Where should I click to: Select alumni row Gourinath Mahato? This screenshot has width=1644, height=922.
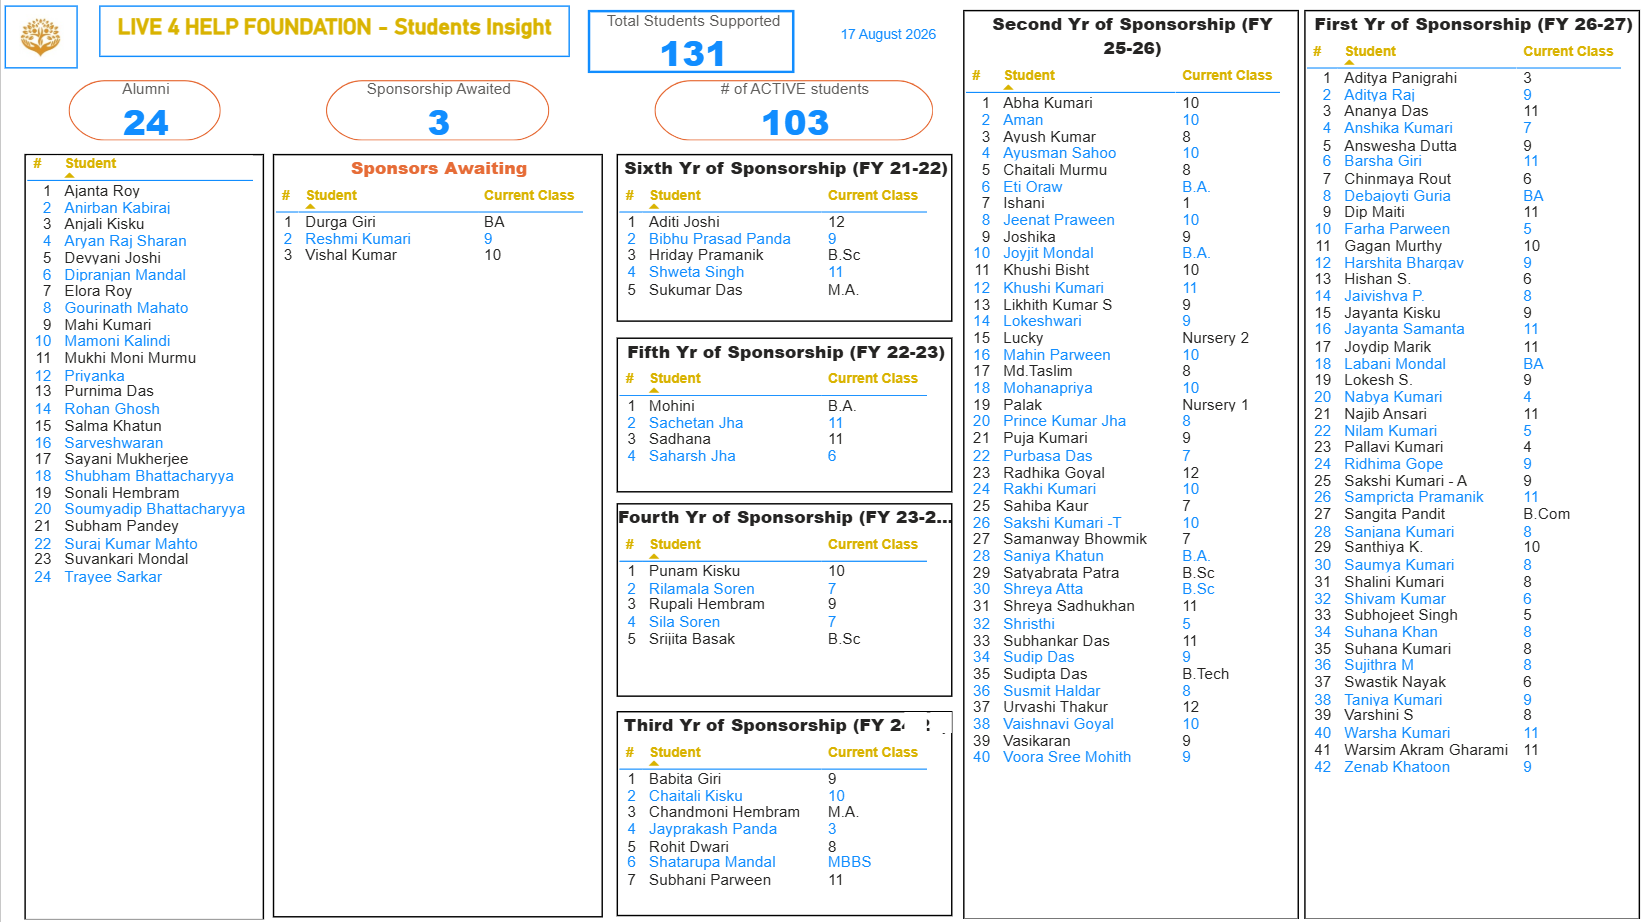140,308
